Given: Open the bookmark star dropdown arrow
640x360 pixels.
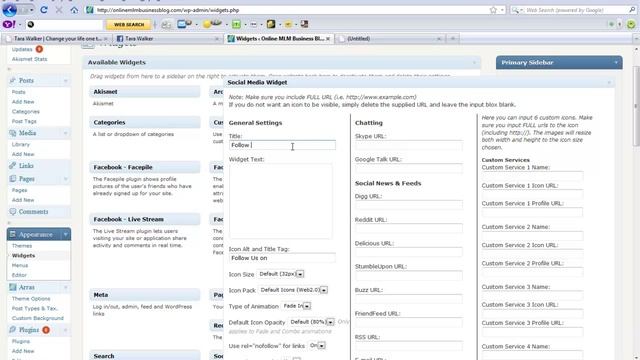Looking at the screenshot, I should 502,10.
